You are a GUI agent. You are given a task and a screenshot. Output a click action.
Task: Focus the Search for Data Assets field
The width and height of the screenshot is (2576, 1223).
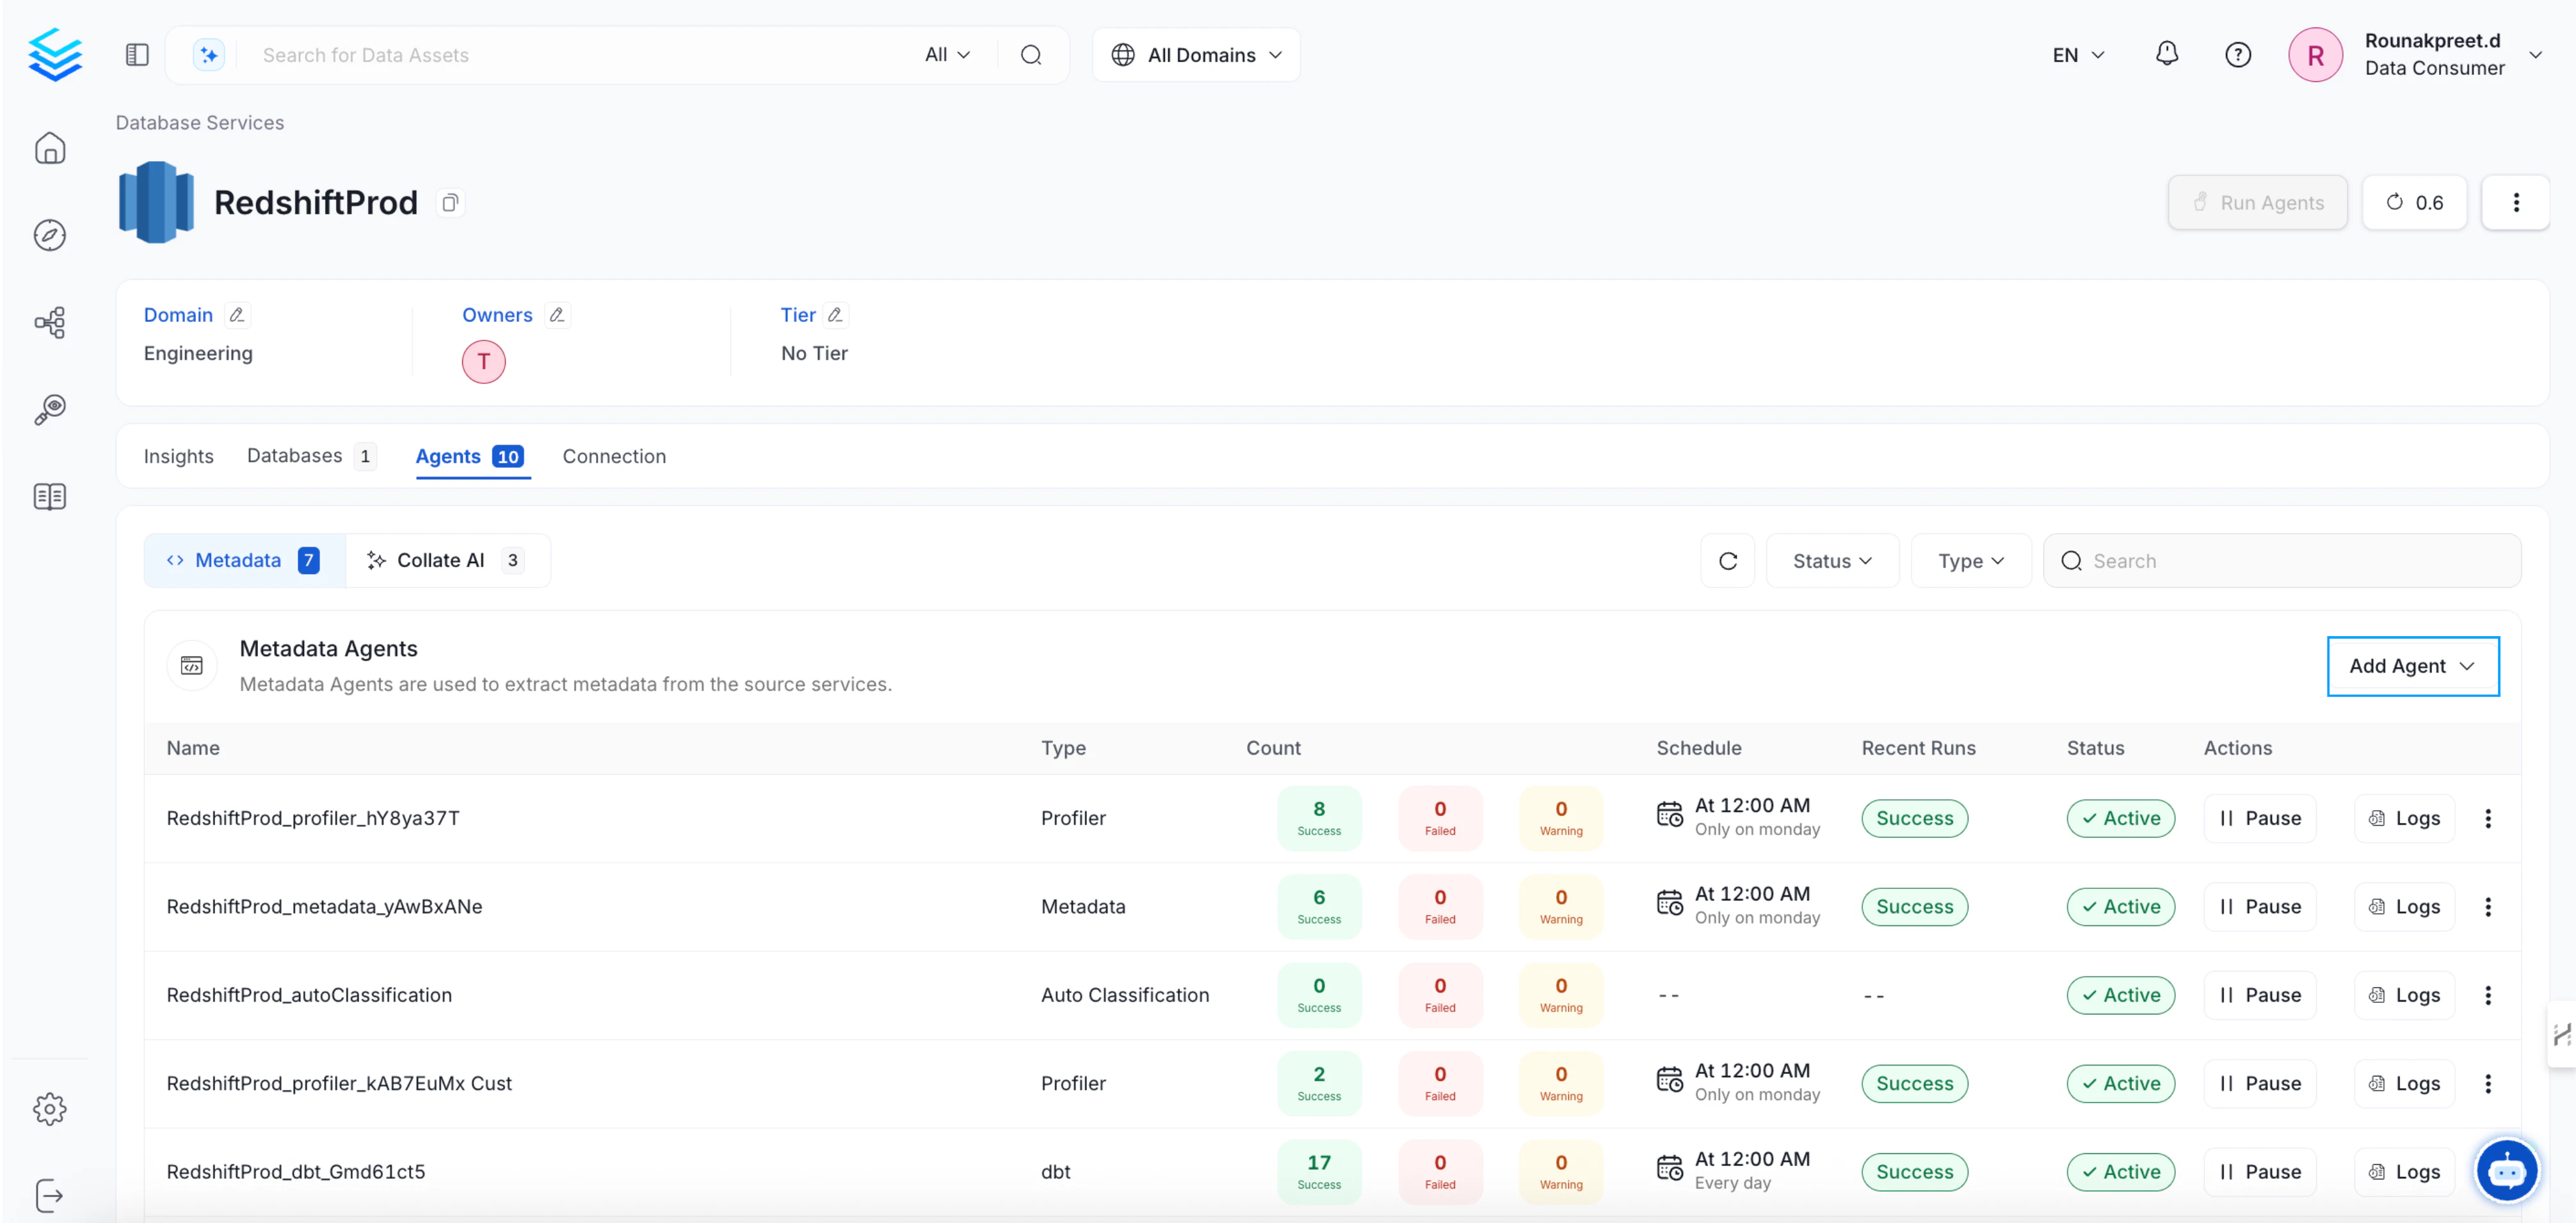[x=580, y=55]
